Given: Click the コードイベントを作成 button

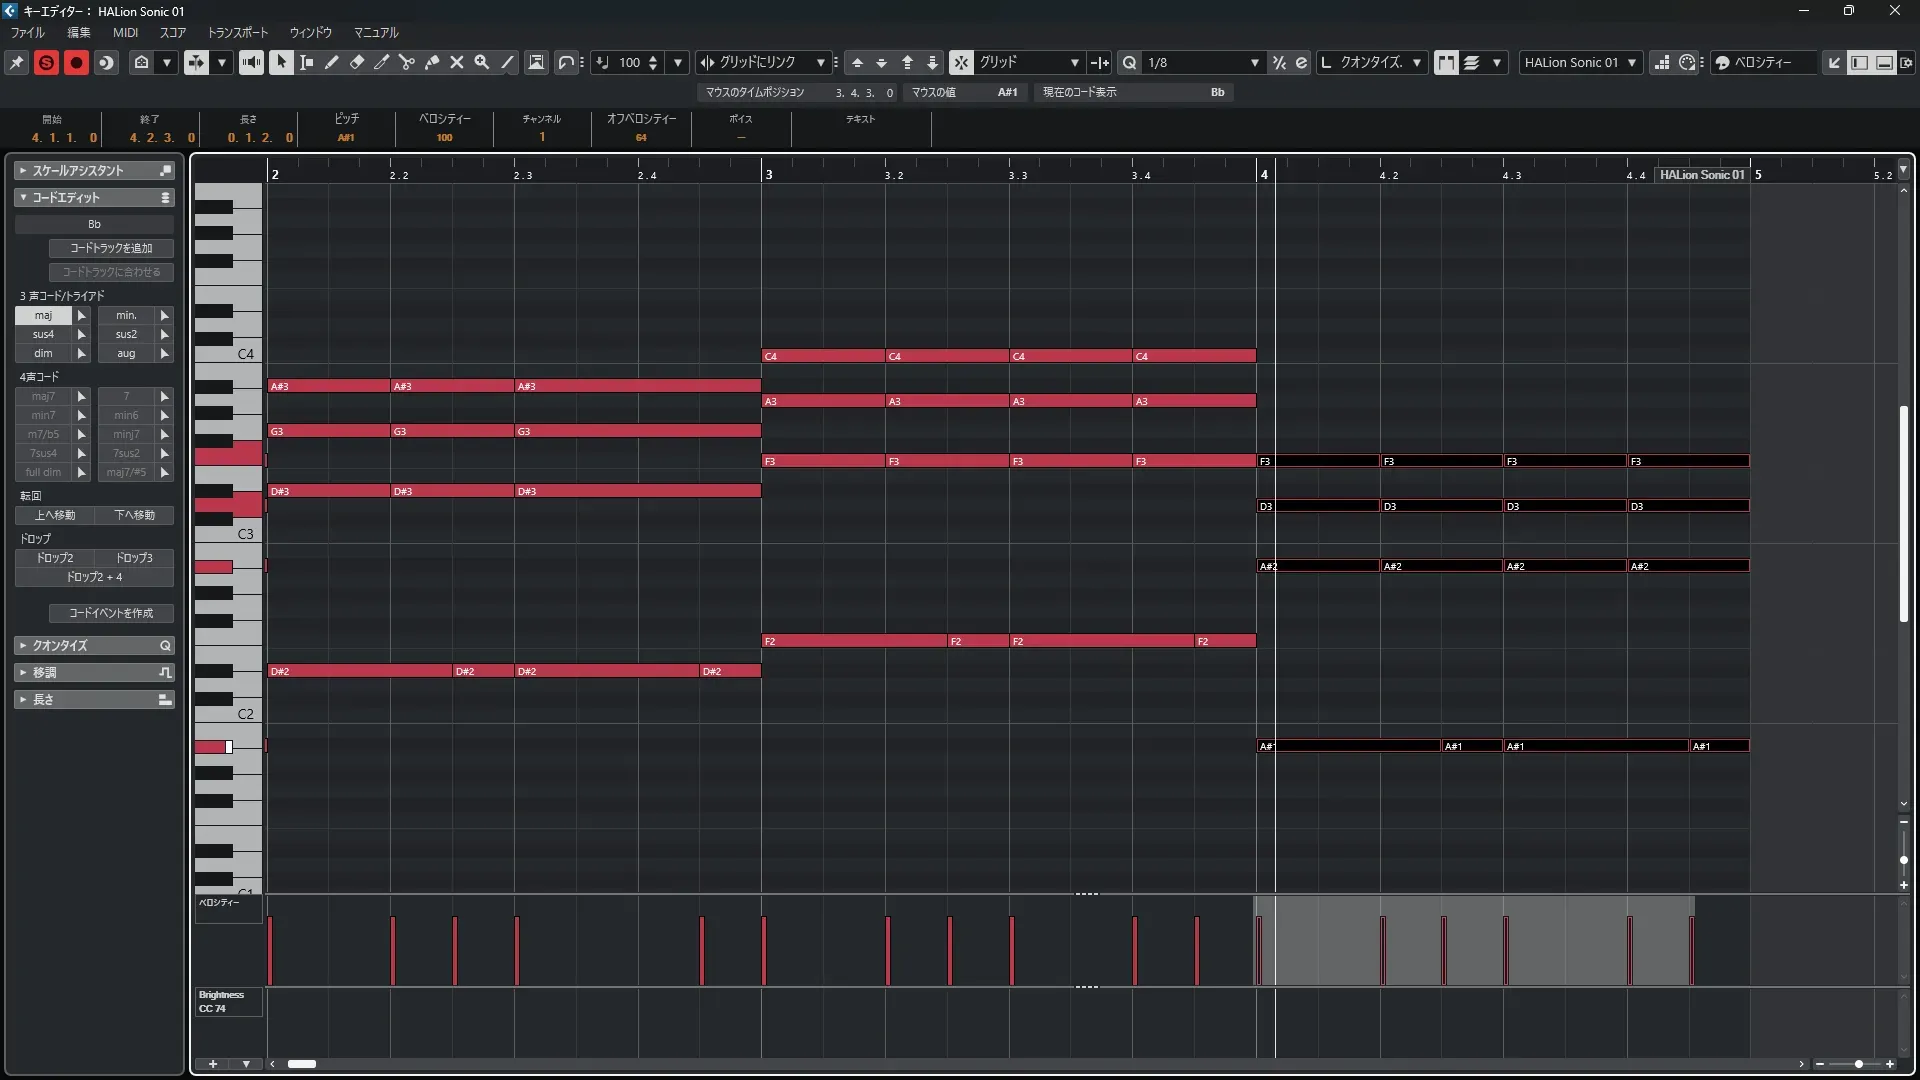Looking at the screenshot, I should [x=111, y=613].
